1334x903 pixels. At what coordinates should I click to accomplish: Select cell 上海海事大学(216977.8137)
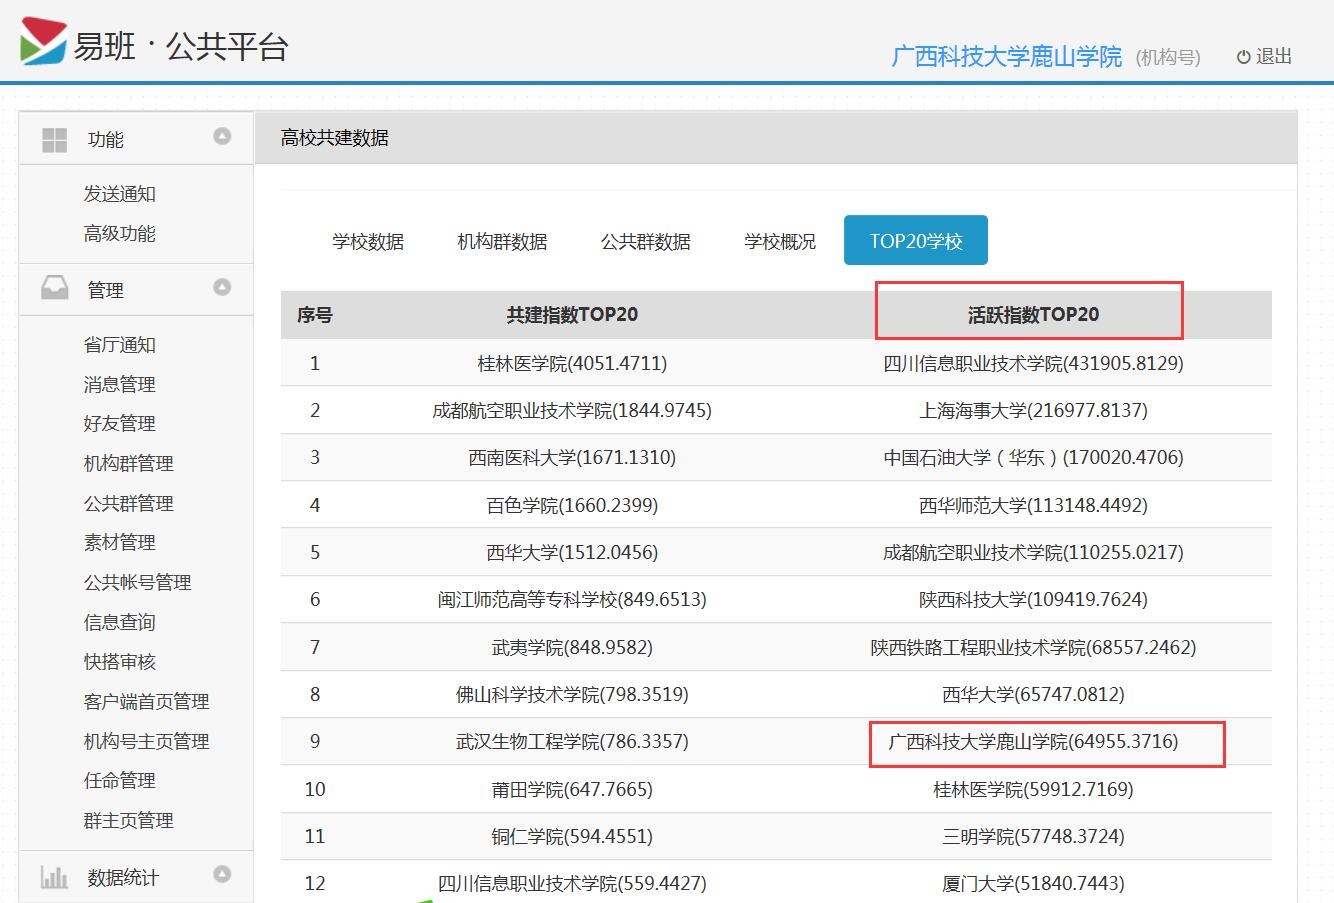click(1033, 410)
